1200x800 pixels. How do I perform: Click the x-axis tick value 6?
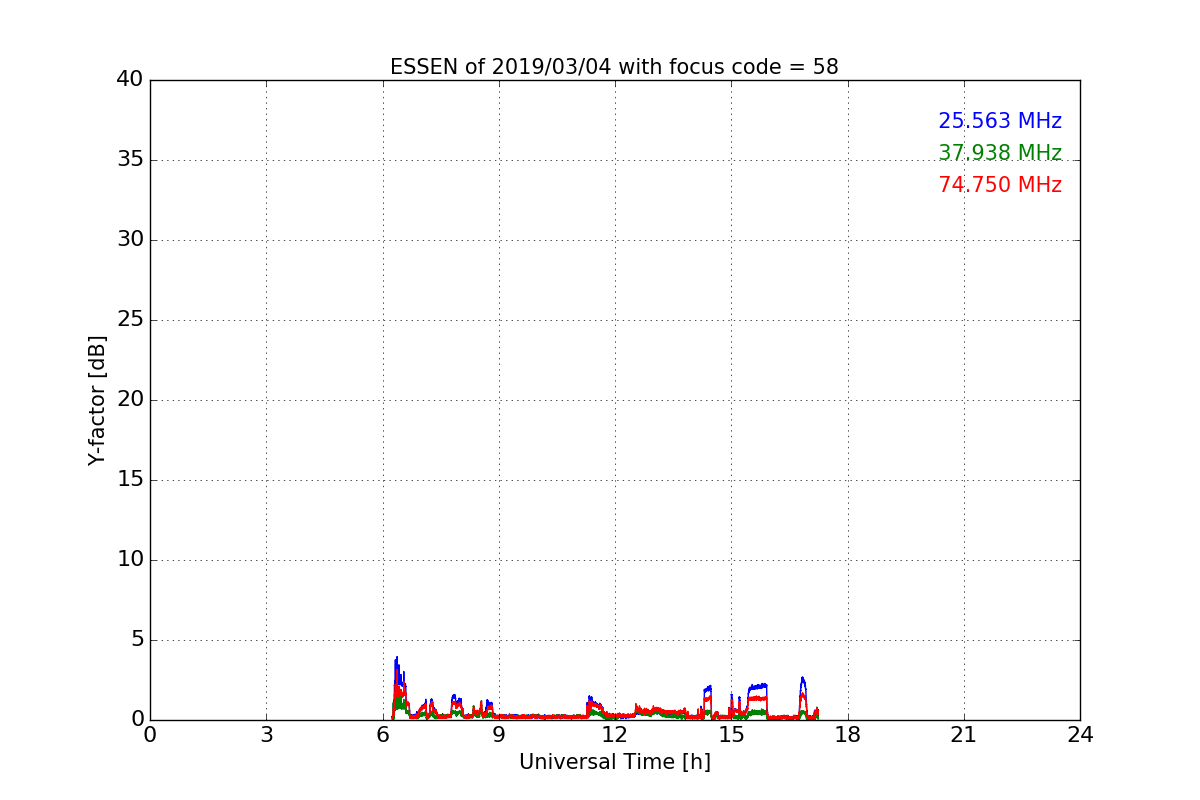pyautogui.click(x=382, y=735)
